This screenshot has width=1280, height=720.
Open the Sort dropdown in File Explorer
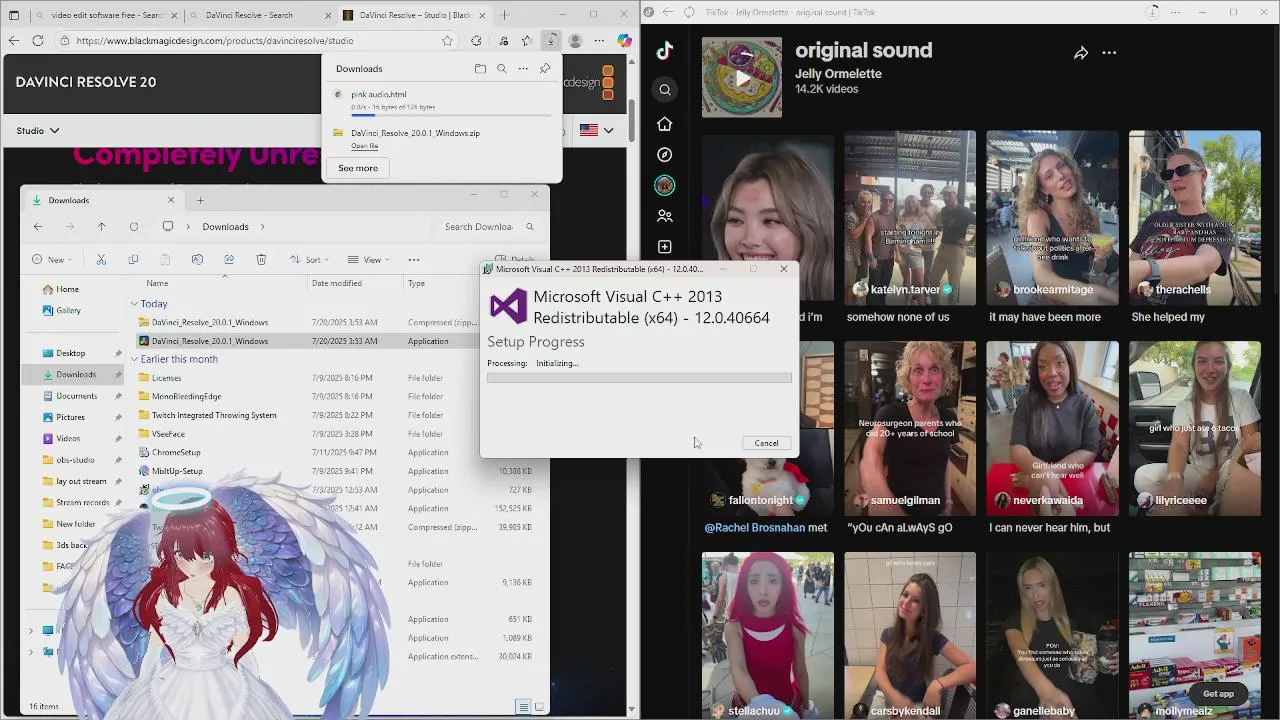311,260
